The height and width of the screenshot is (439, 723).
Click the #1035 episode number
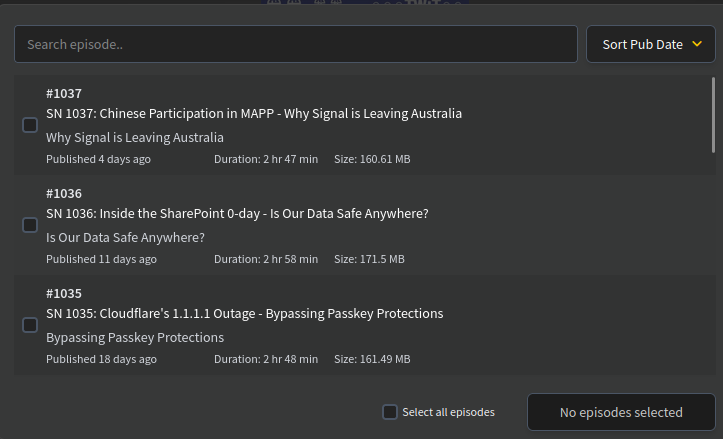(64, 294)
